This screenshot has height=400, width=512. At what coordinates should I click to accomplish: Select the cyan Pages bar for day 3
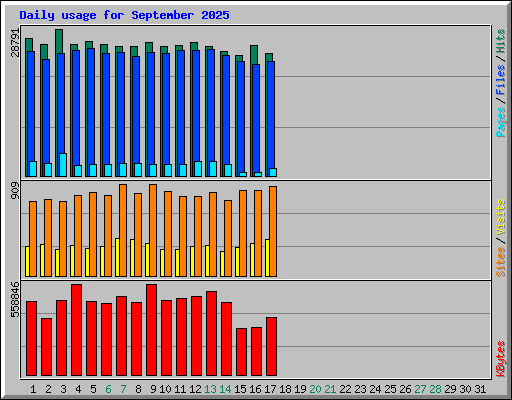pyautogui.click(x=63, y=165)
